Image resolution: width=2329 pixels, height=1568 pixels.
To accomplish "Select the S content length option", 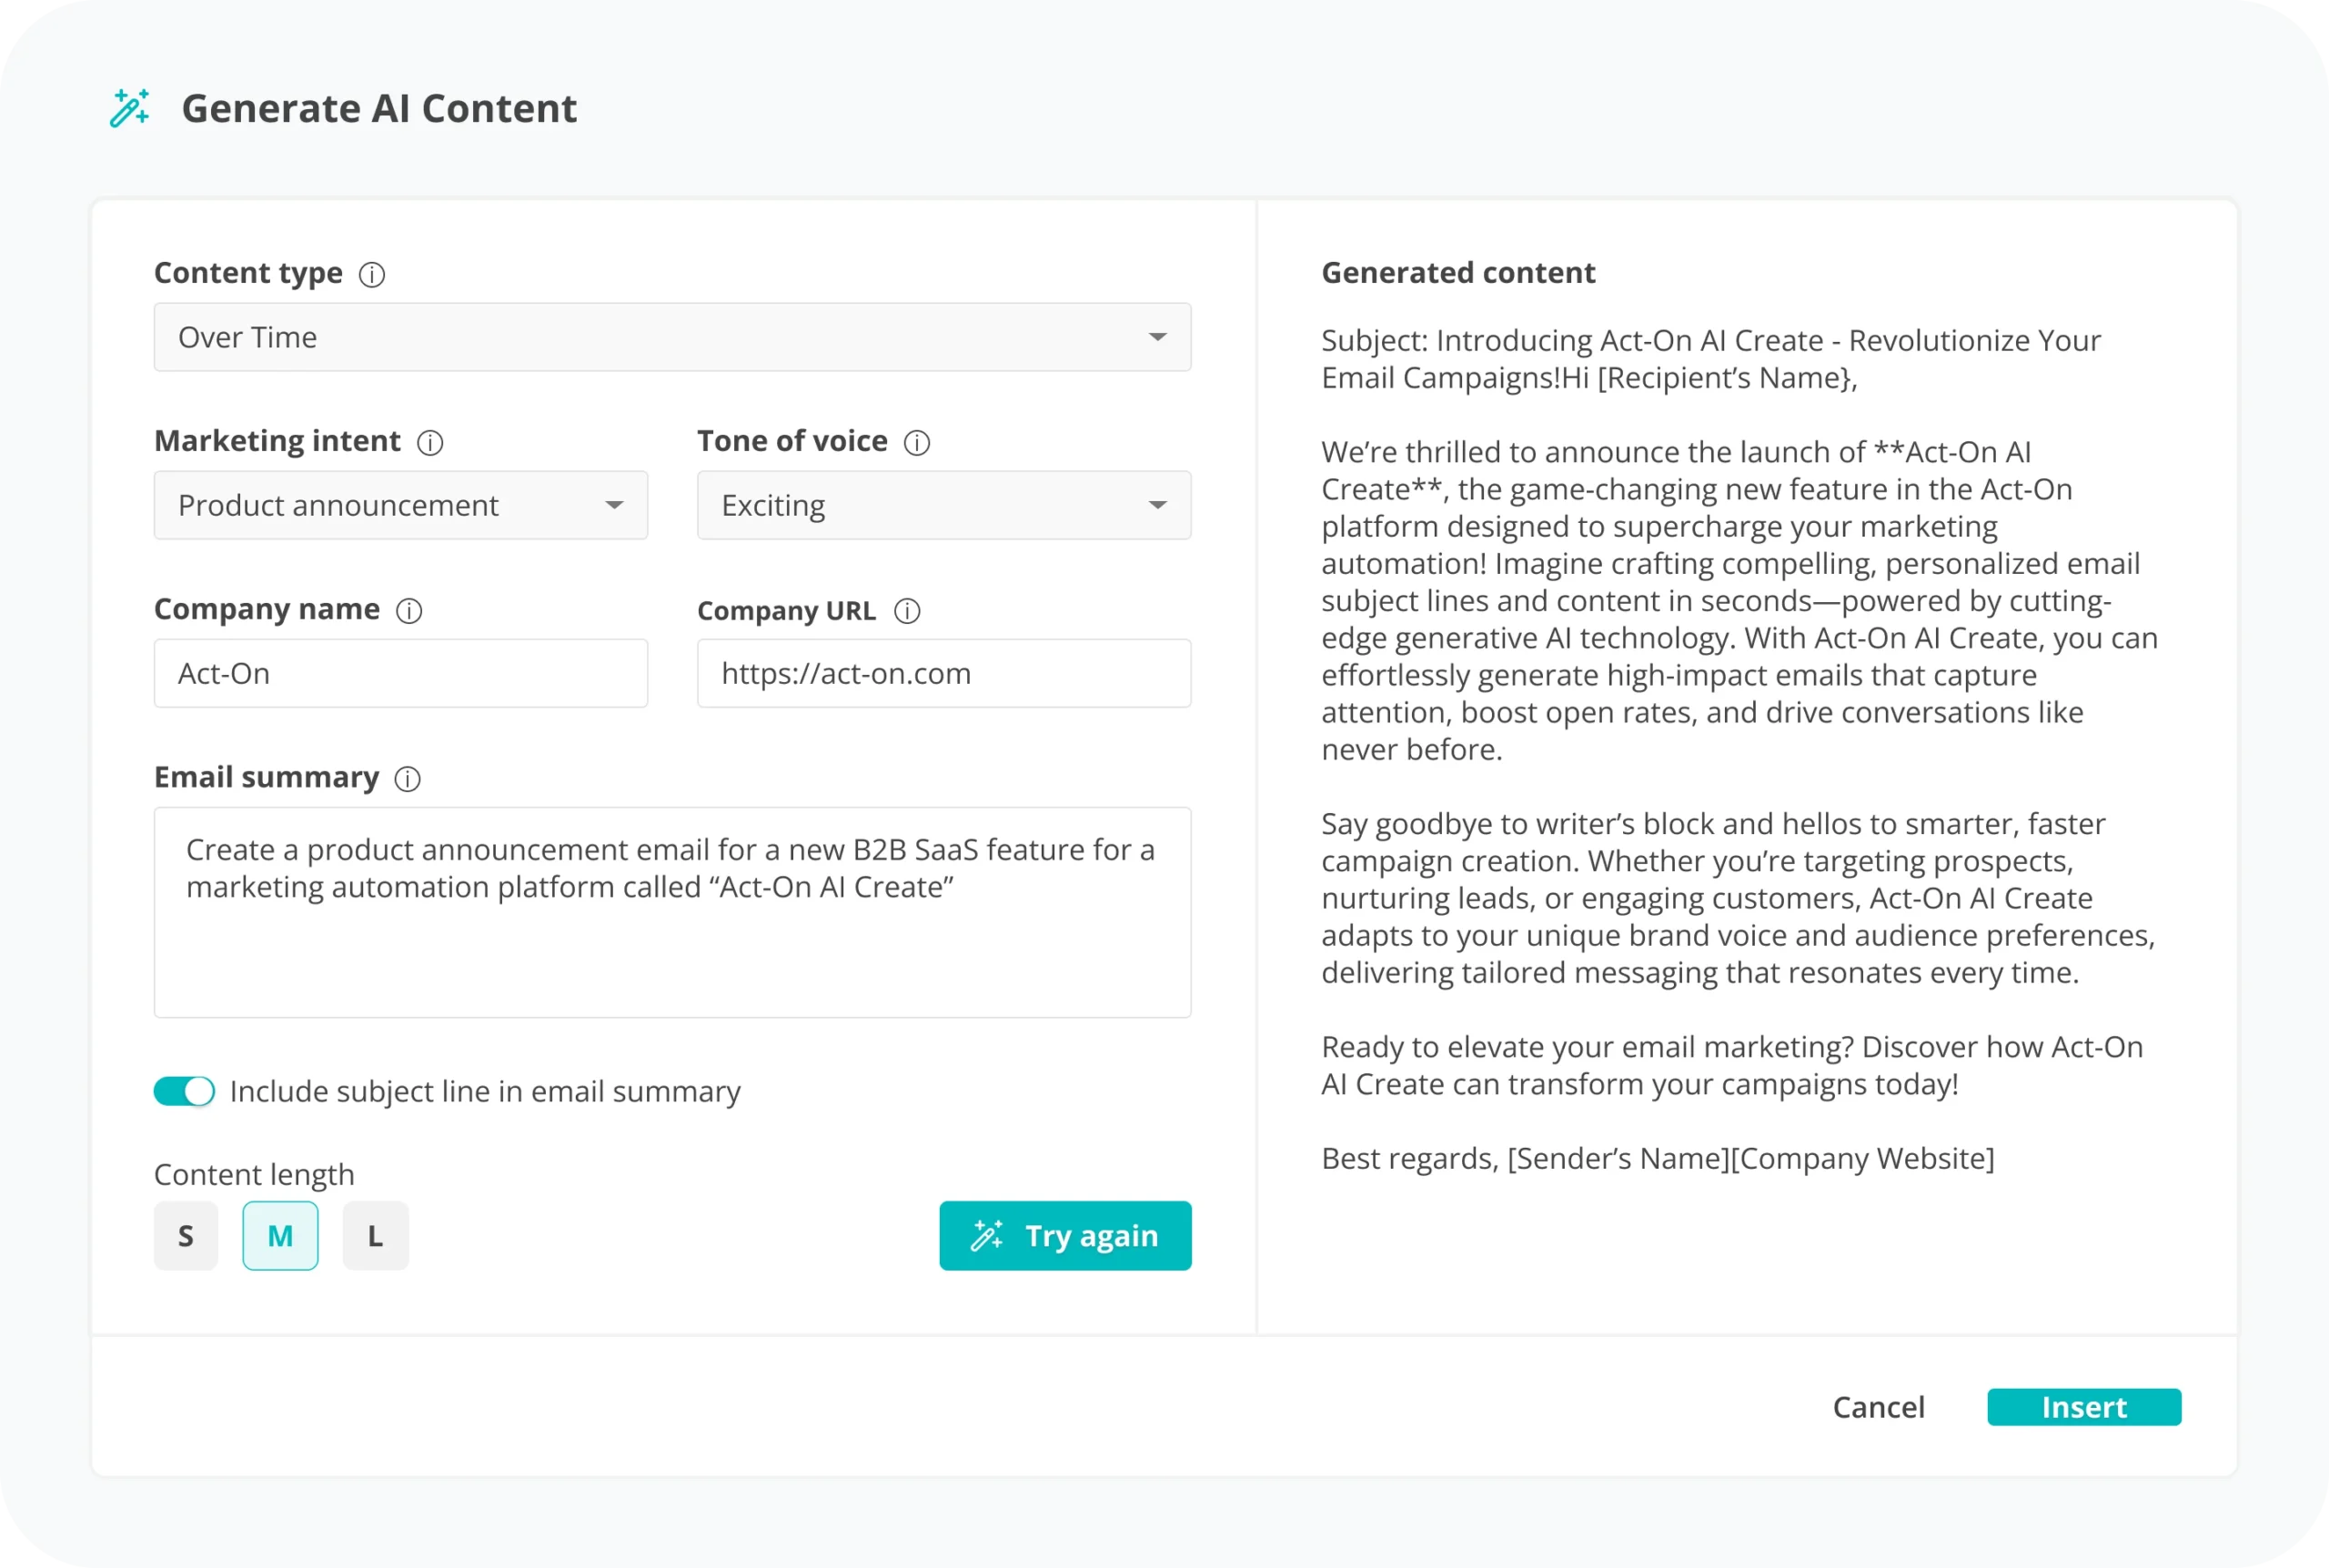I will [x=186, y=1236].
